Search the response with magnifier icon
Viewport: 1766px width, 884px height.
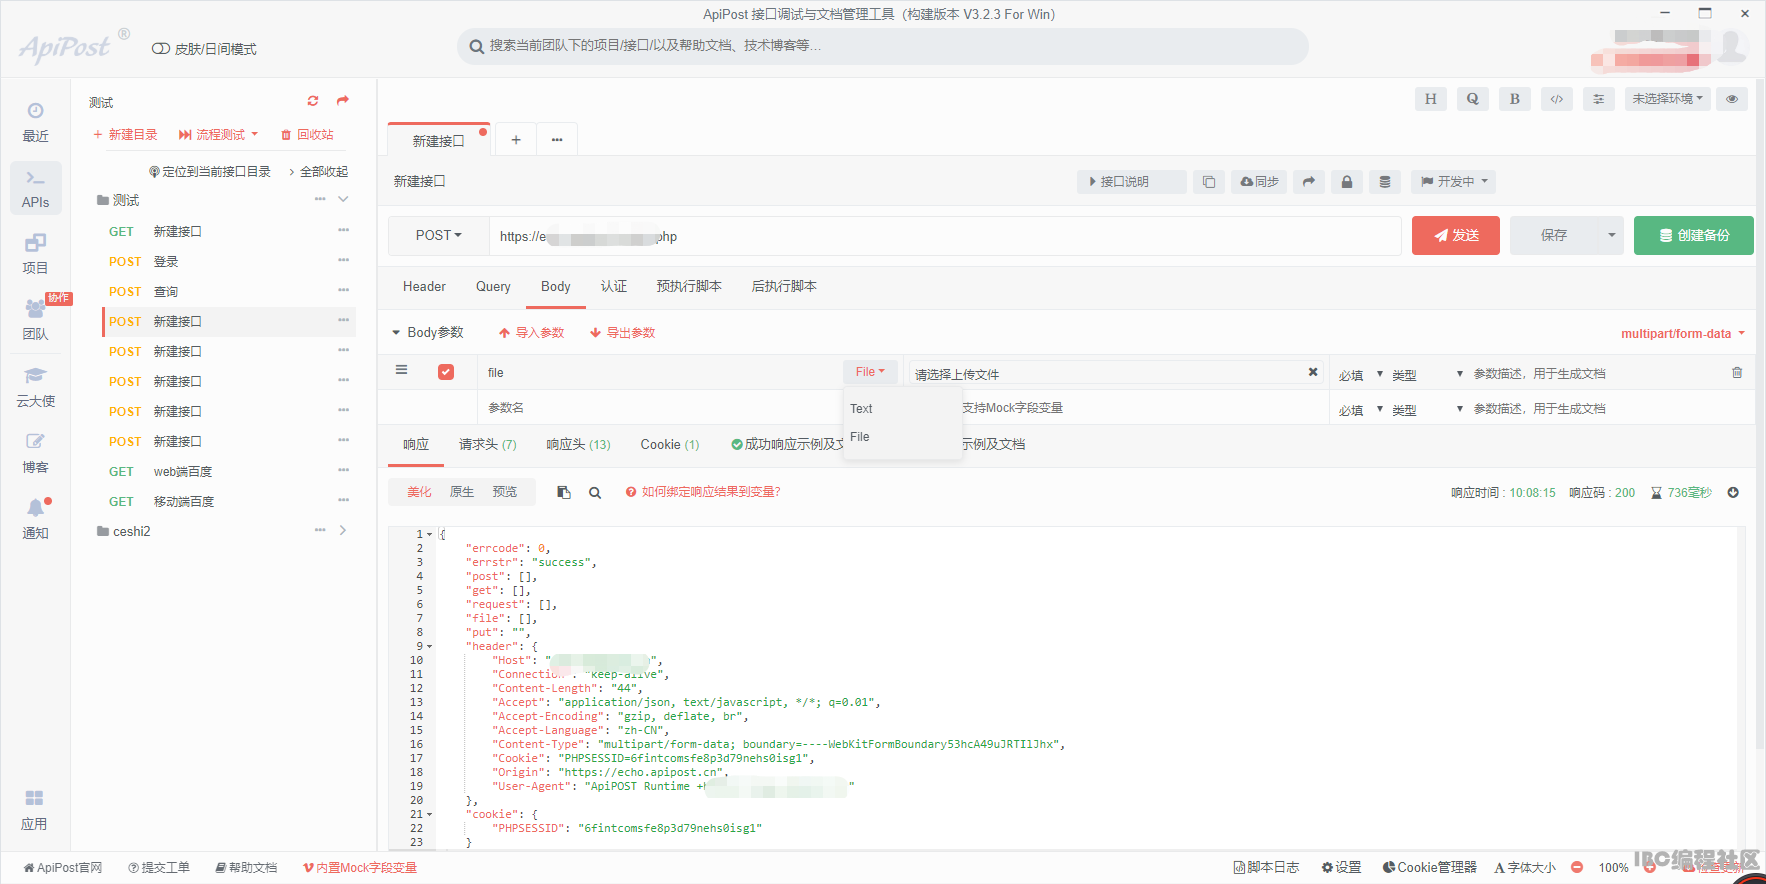tap(595, 492)
